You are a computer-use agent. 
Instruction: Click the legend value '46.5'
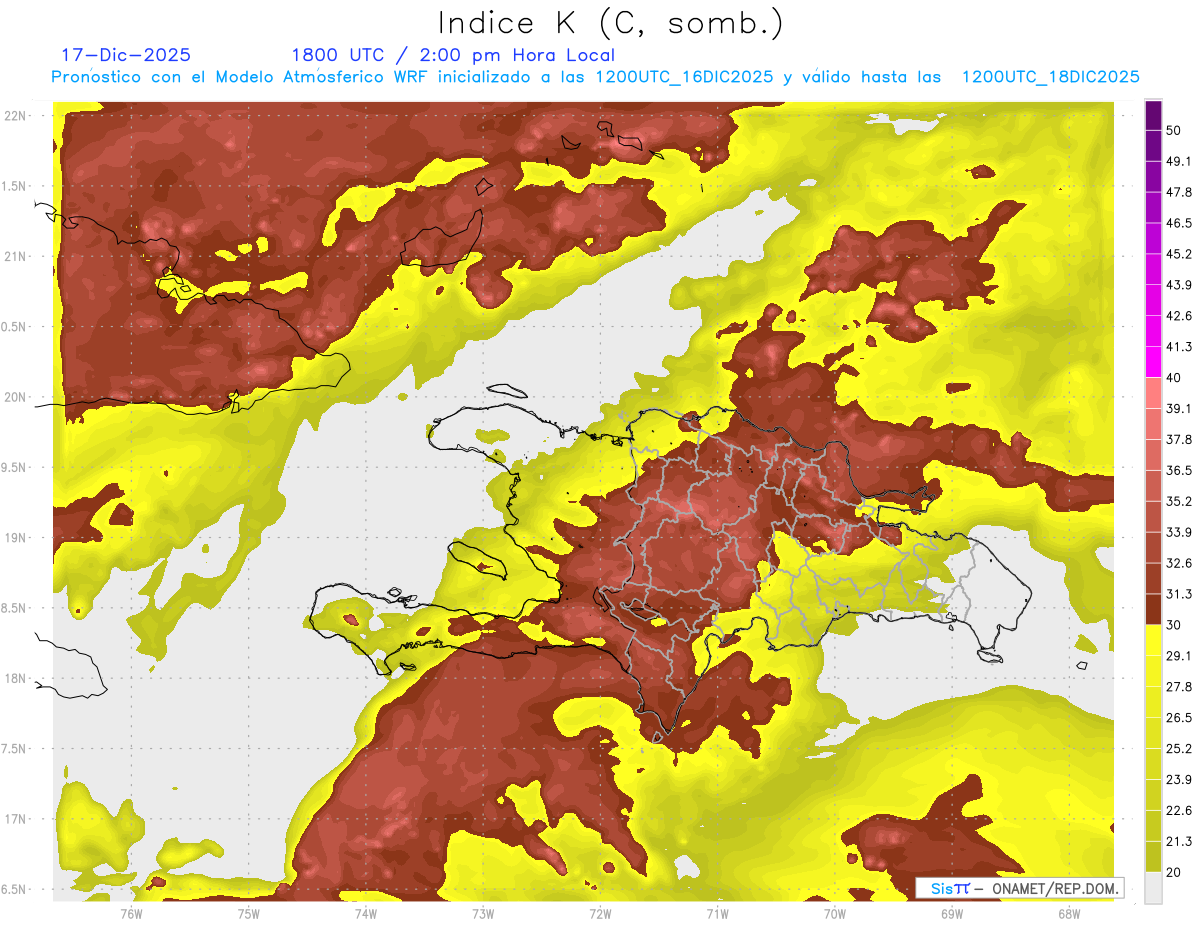click(x=1179, y=223)
